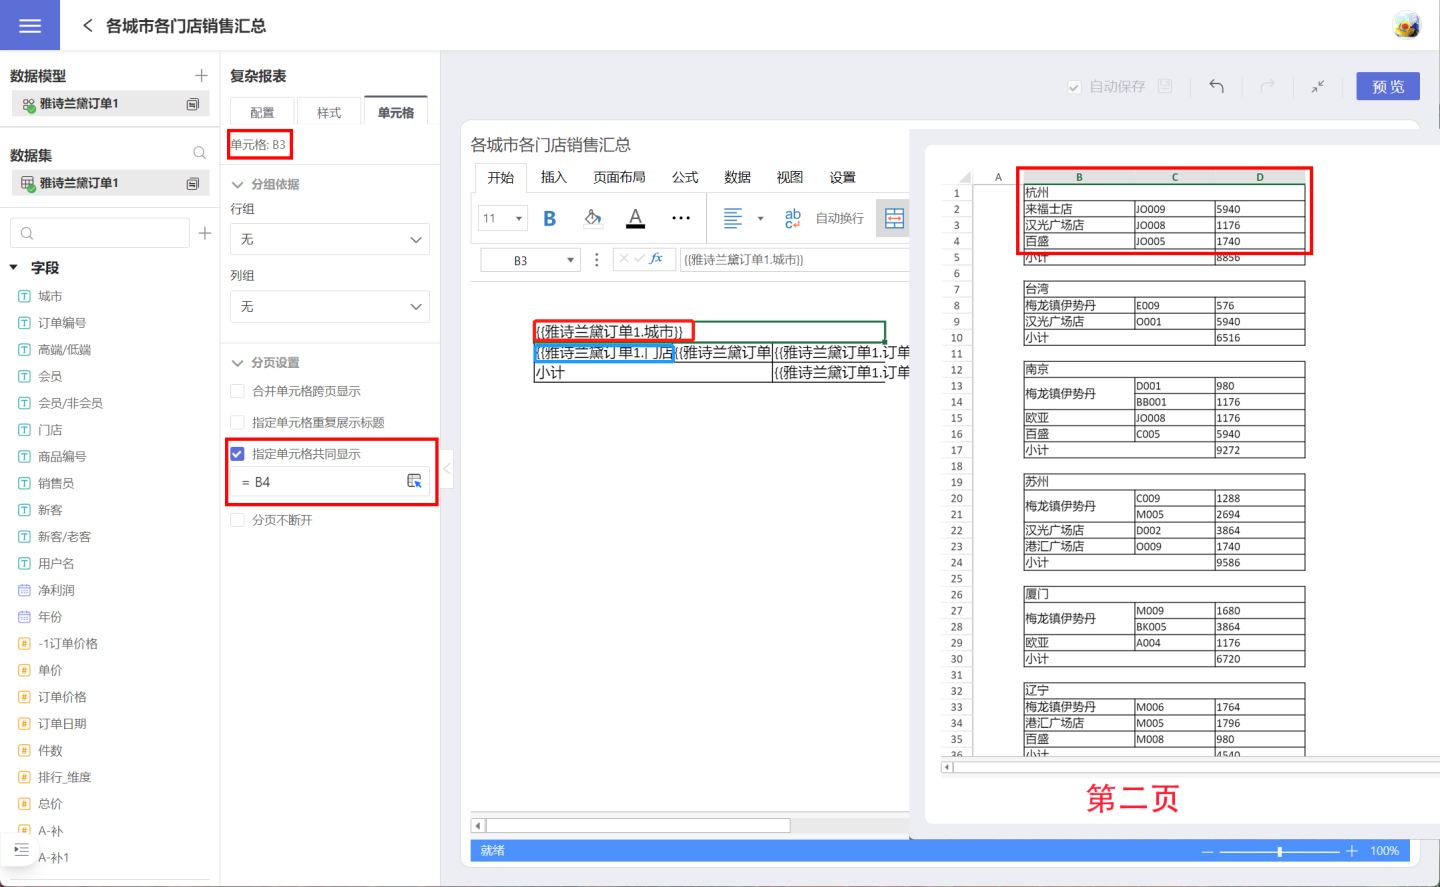Click the cell picker icon beside B4
1440x887 pixels.
click(x=414, y=481)
